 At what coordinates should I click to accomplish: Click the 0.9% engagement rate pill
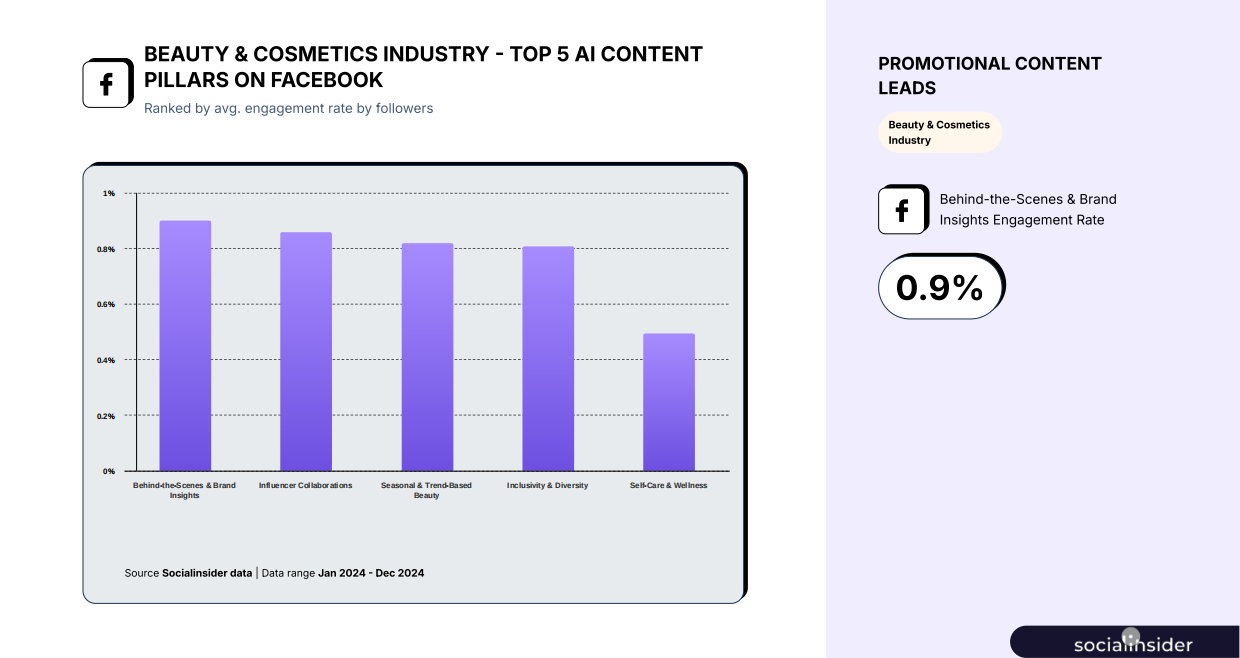[940, 287]
